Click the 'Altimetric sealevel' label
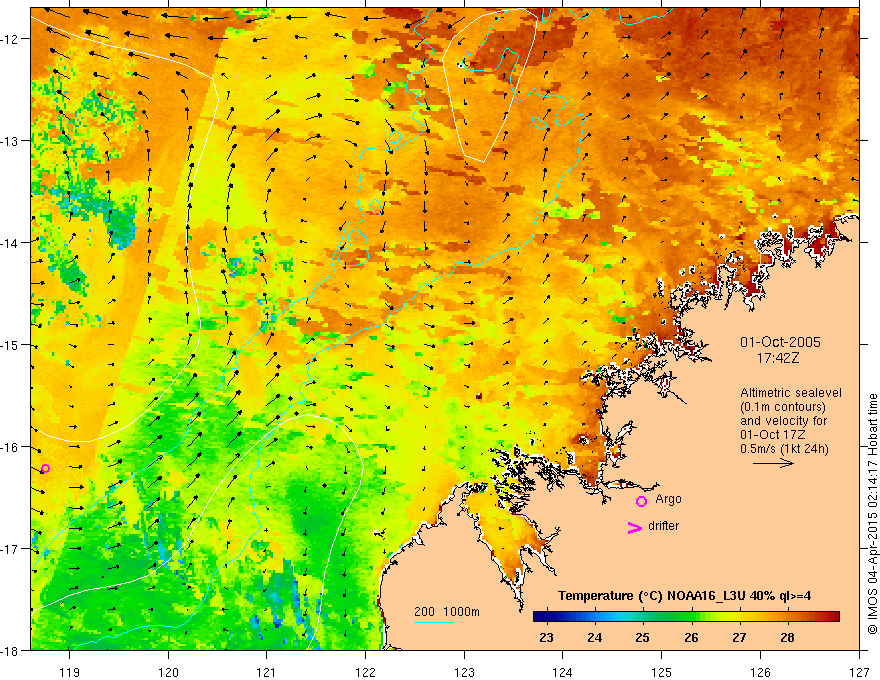 click(x=791, y=393)
